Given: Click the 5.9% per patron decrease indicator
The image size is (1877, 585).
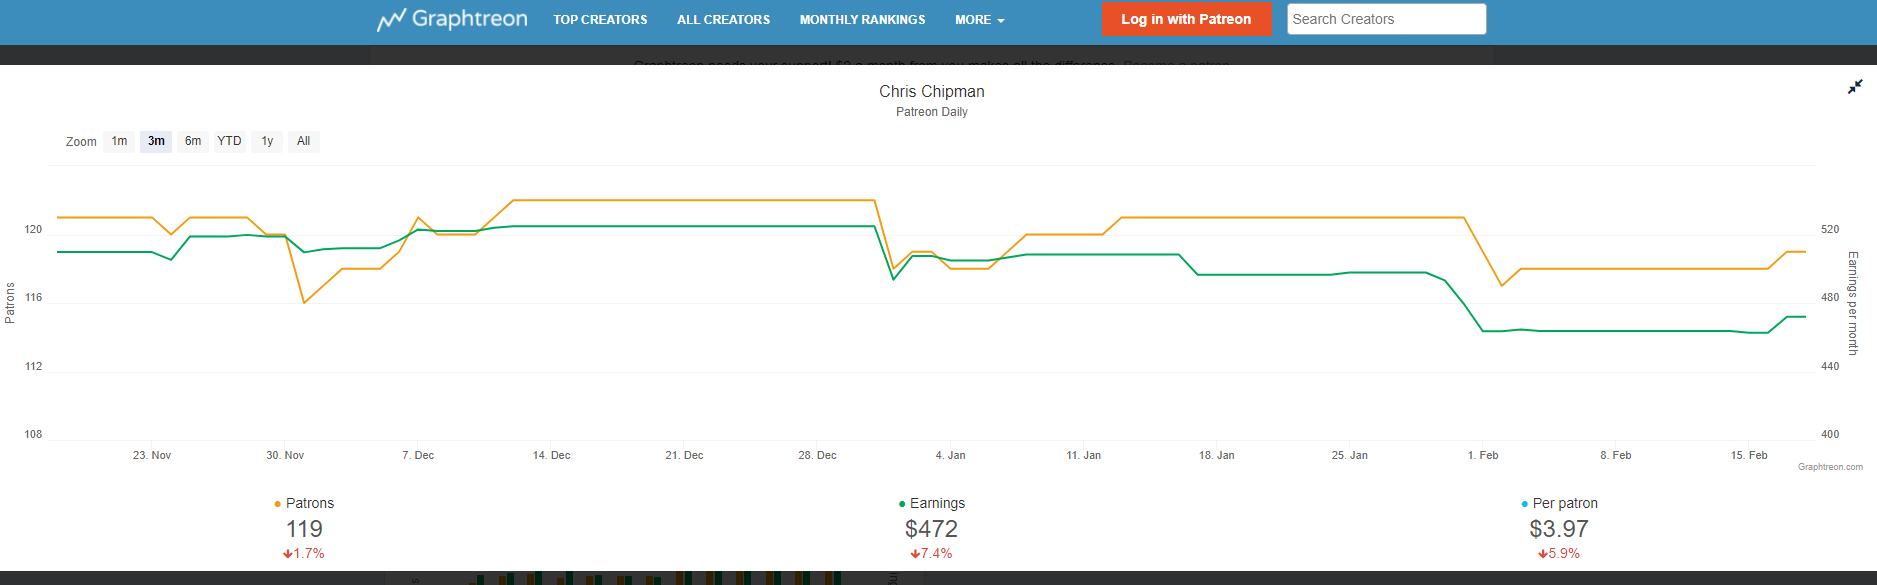Looking at the screenshot, I should click(1559, 553).
